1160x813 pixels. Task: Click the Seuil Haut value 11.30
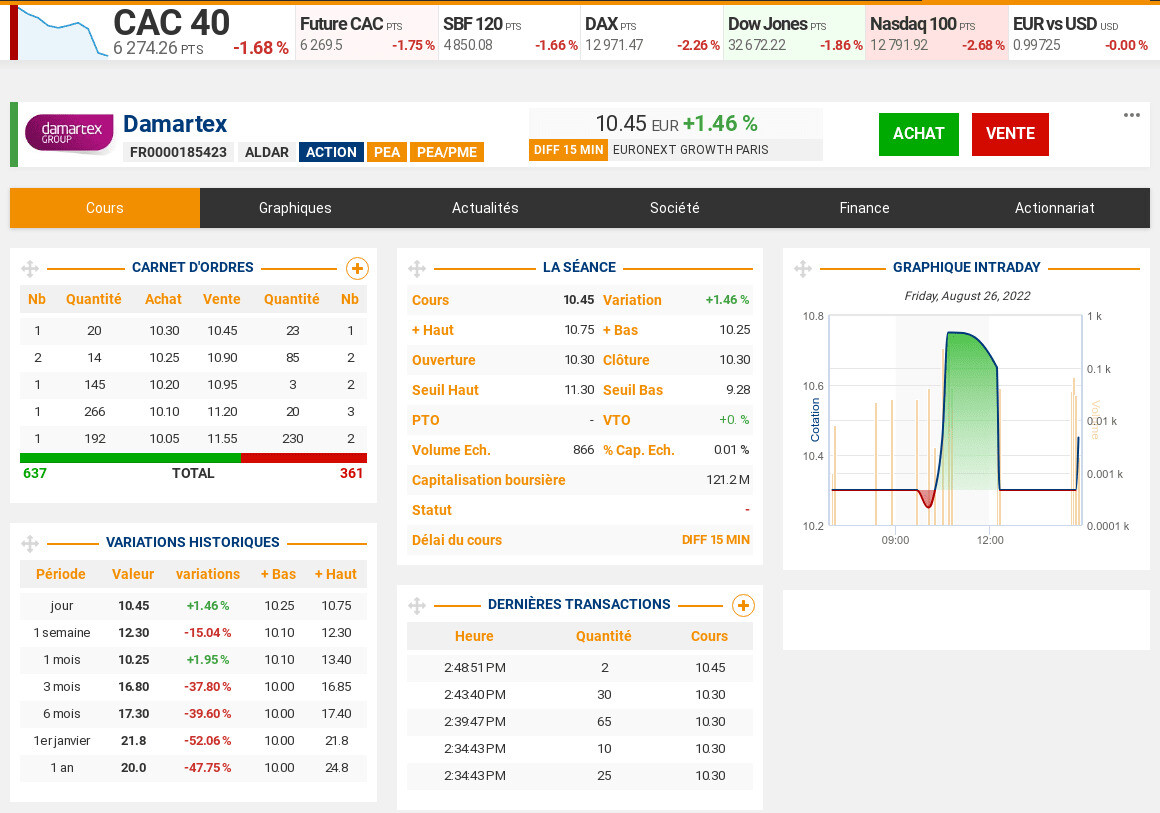point(579,390)
